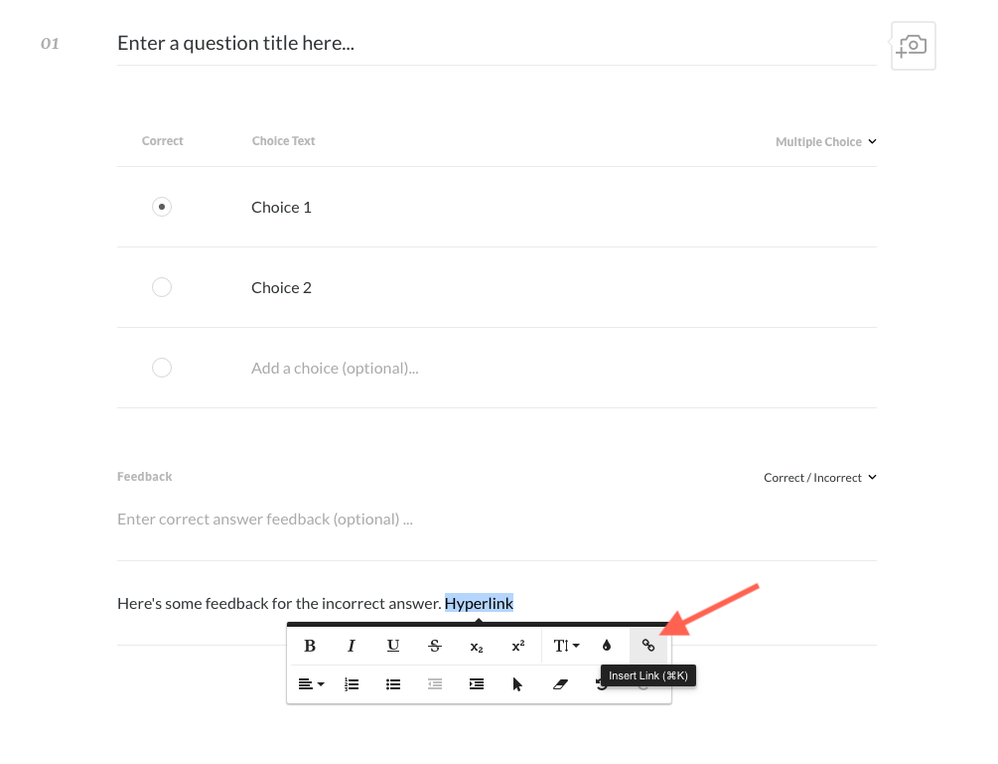The width and height of the screenshot is (998, 764).
Task: Apply strikethrough to the selection
Action: [435, 646]
